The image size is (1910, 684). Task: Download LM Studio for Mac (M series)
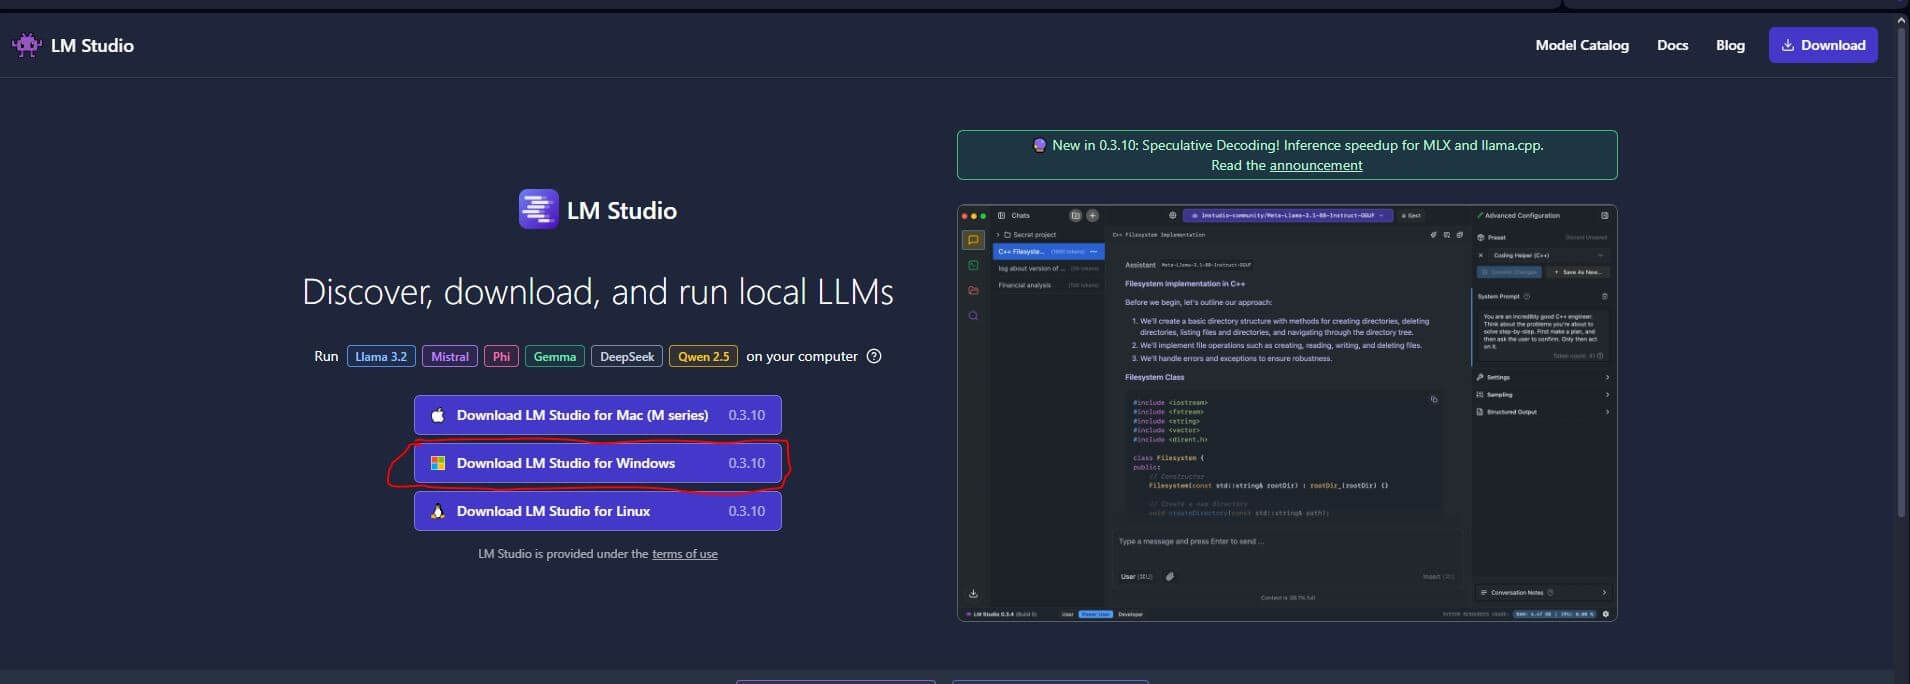[x=598, y=415]
